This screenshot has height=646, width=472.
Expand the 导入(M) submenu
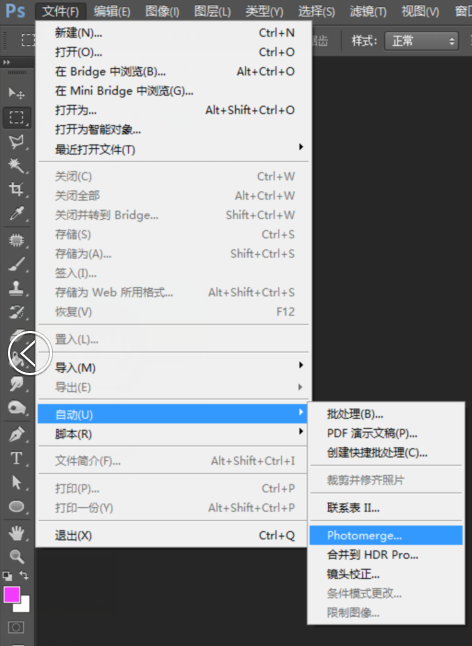click(173, 367)
